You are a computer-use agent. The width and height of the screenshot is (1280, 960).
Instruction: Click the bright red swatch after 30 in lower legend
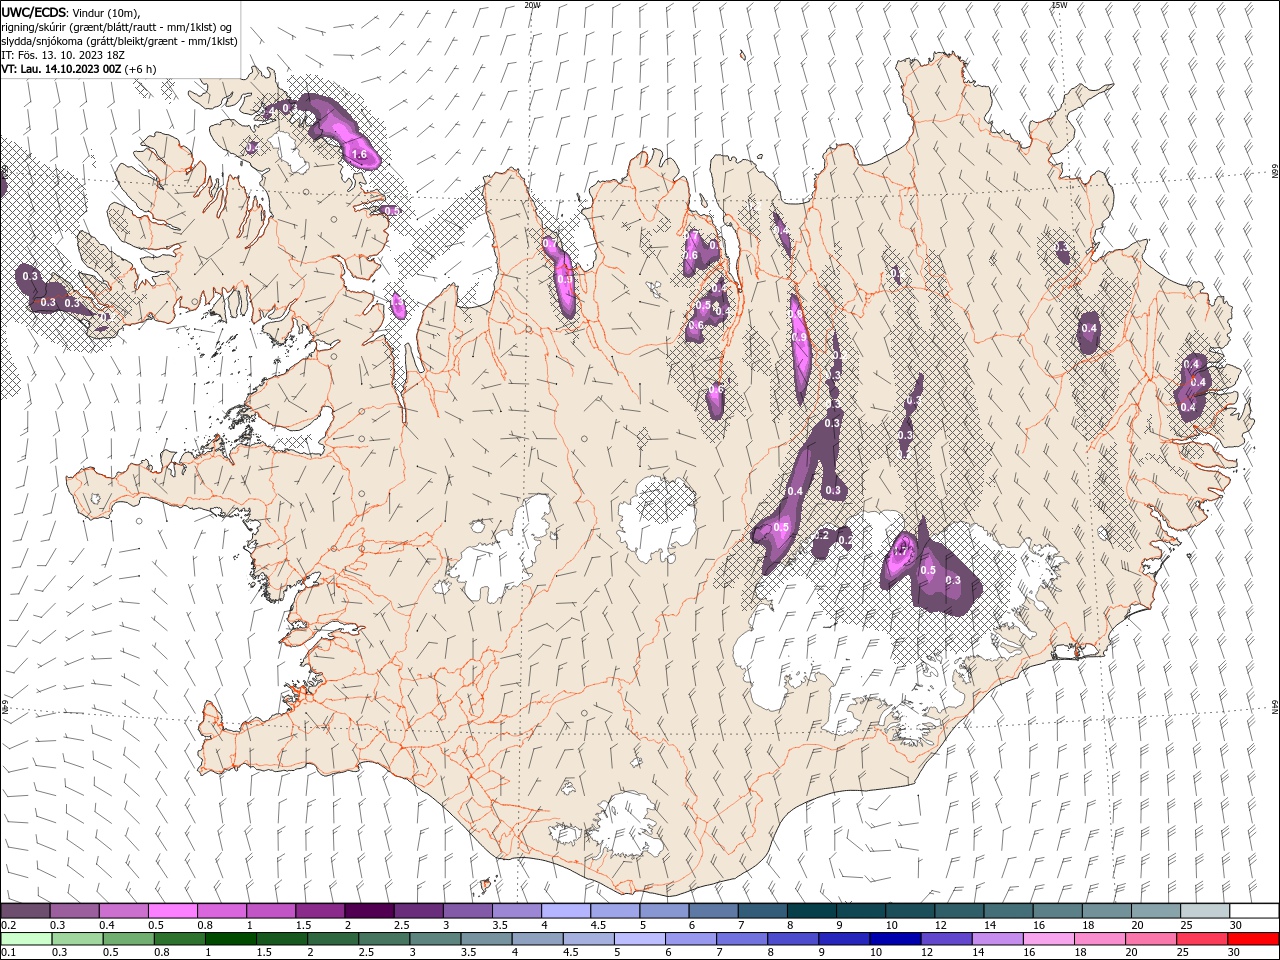pos(1253,939)
